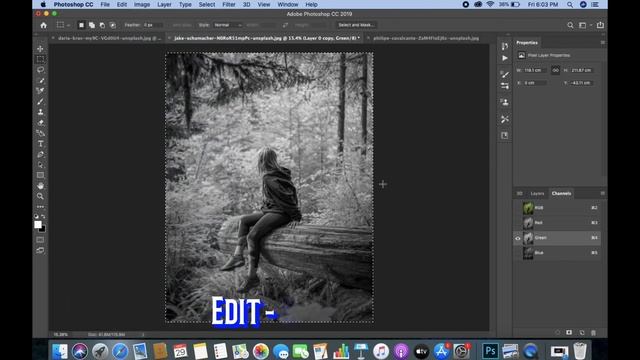Click Create new channel icon

pos(582,333)
